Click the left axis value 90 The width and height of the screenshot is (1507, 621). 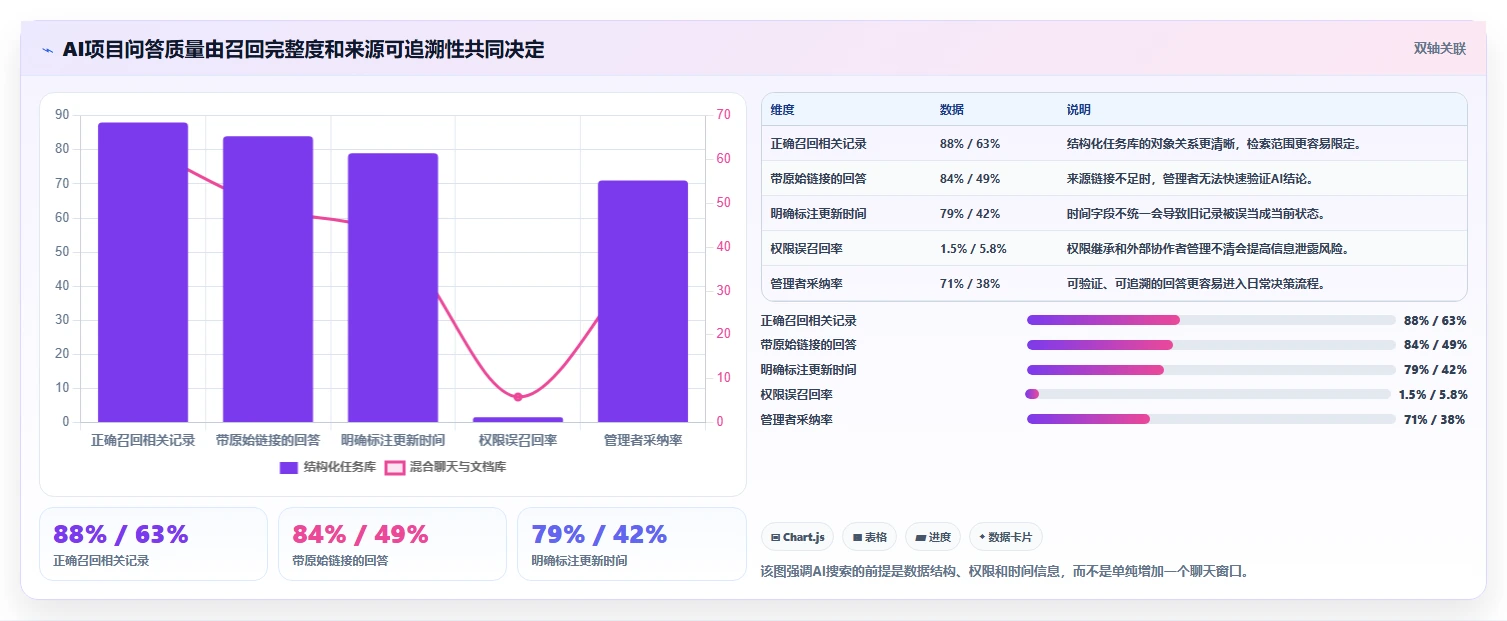point(62,115)
